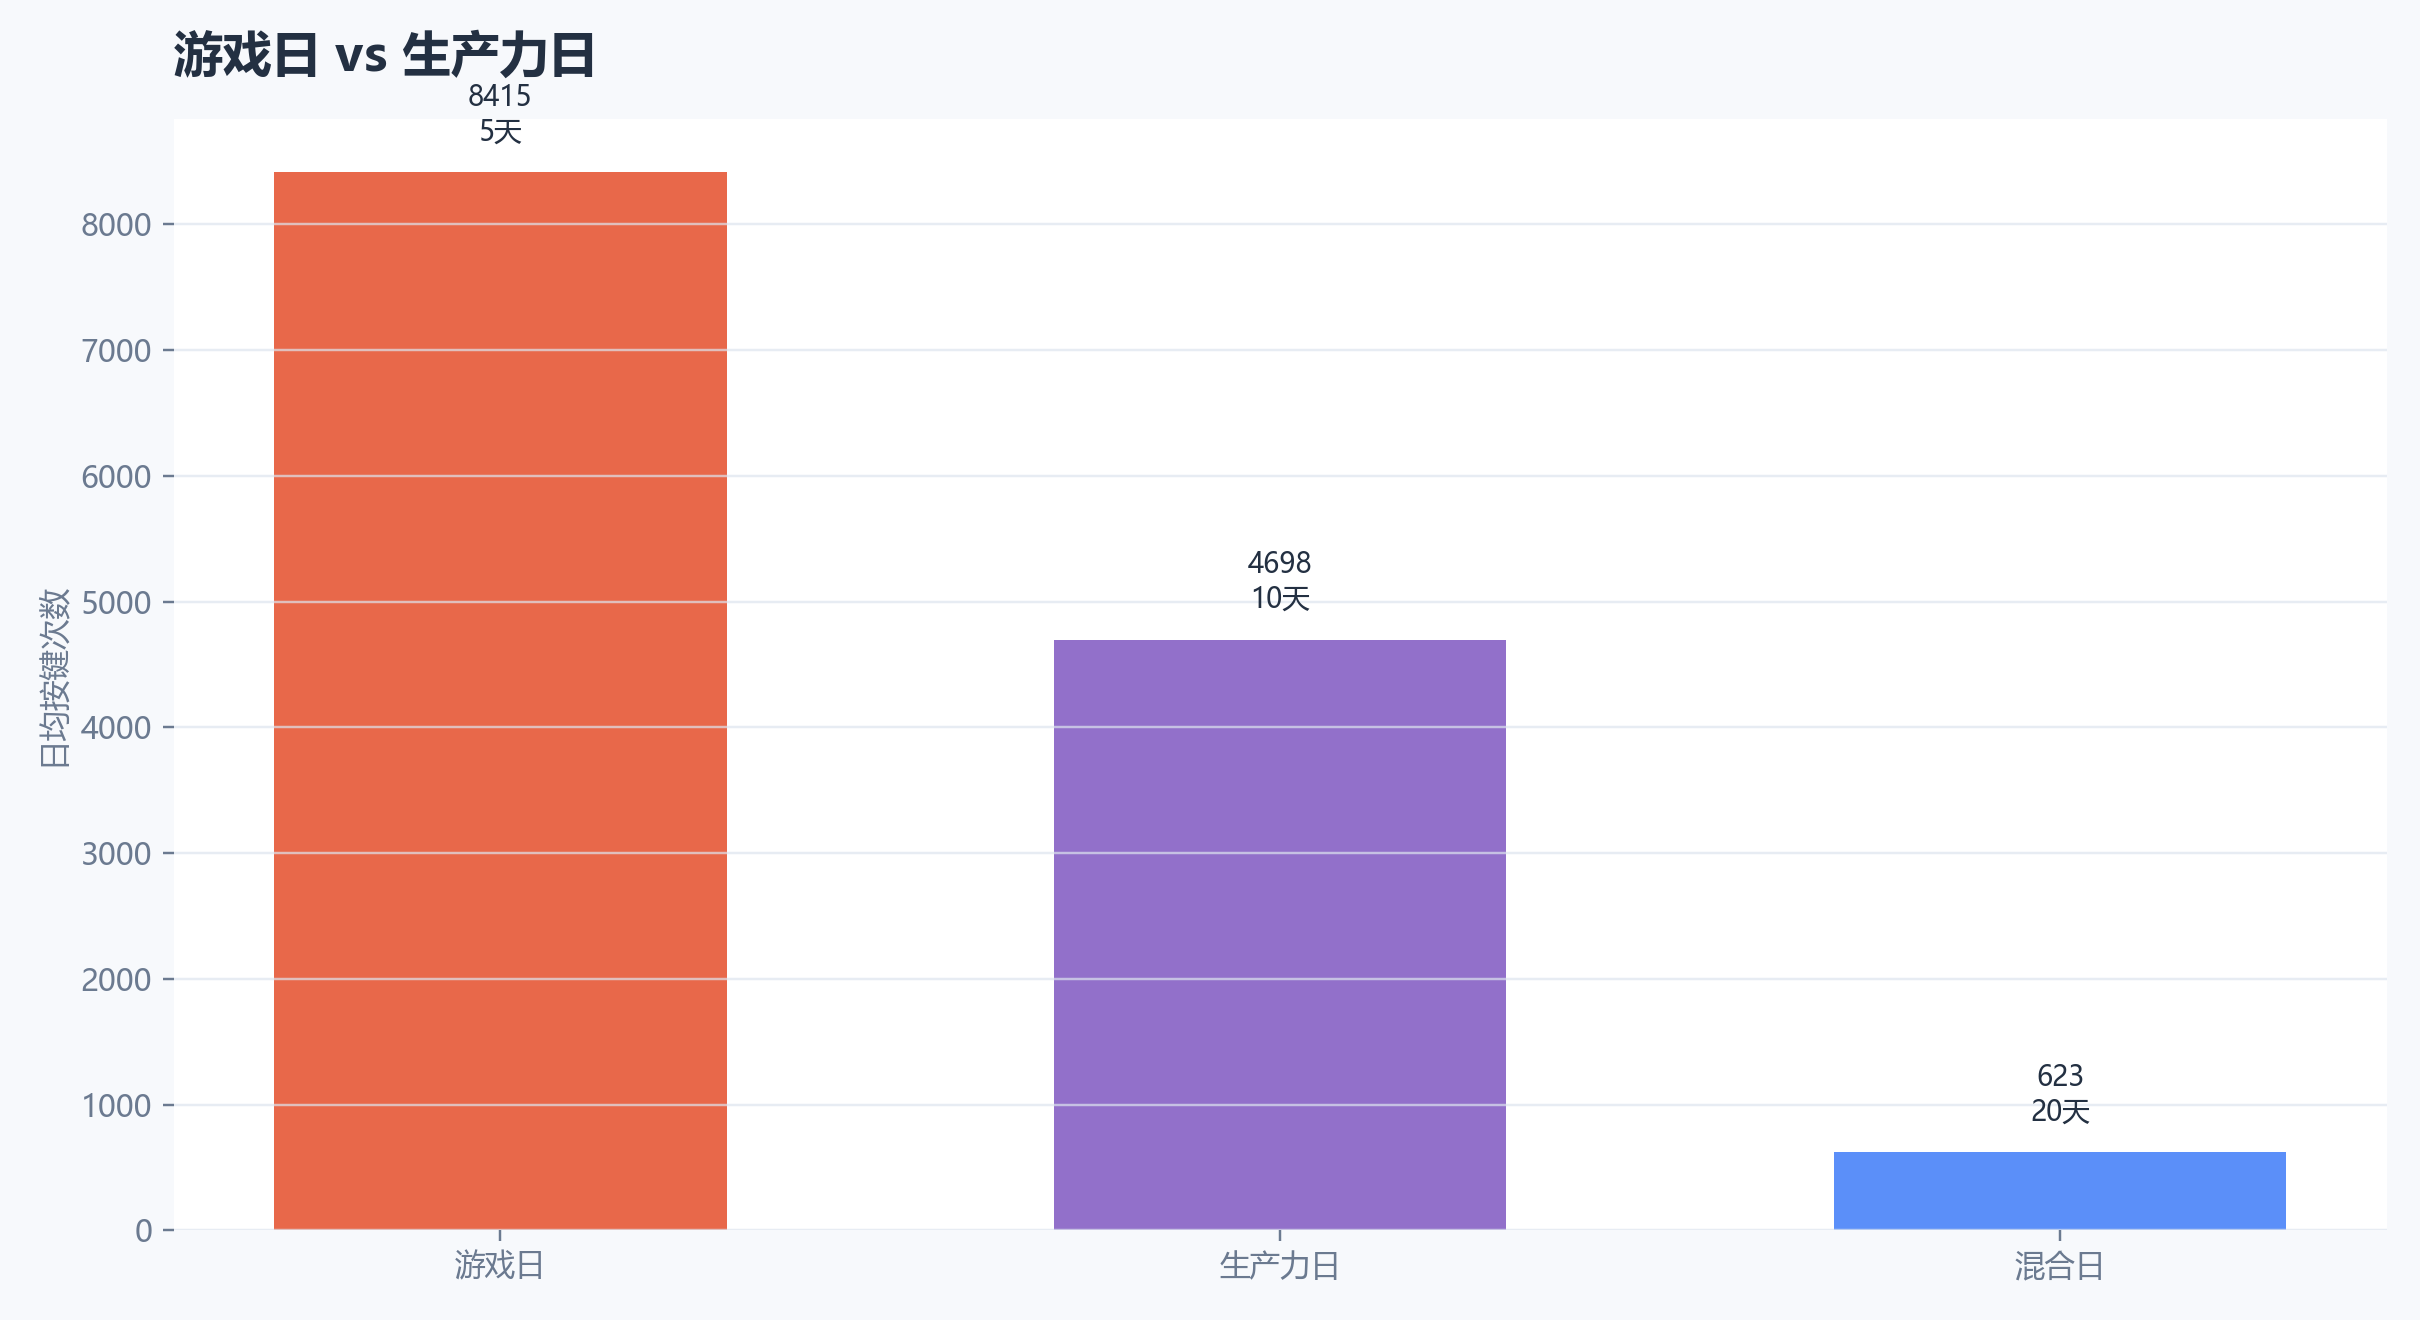
Task: Click the chart title 游戏日 vs 生产力日
Action: pyautogui.click(x=384, y=55)
